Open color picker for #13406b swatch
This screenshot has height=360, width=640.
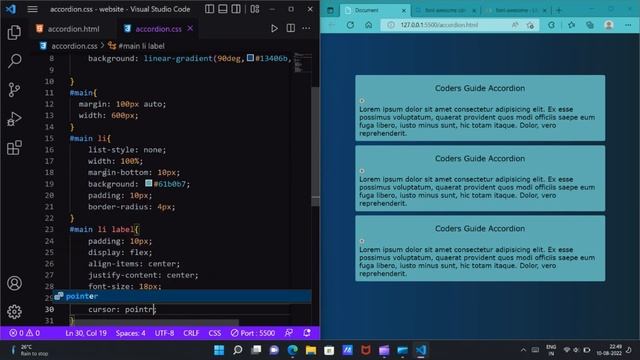250,58
